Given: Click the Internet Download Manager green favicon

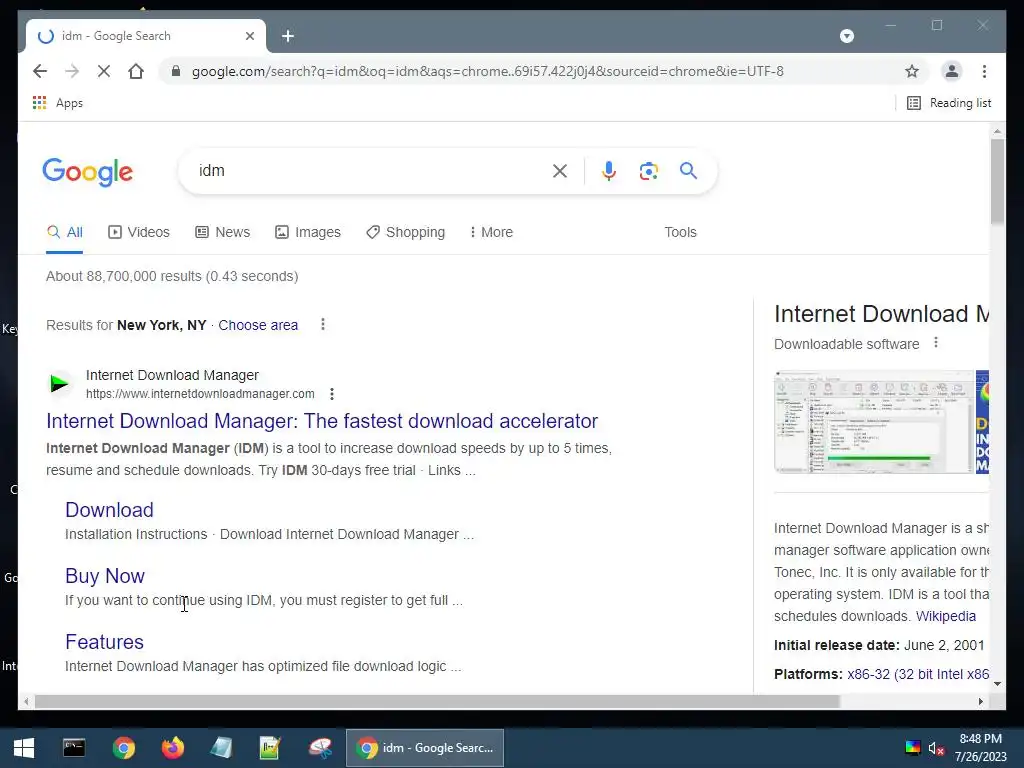Looking at the screenshot, I should tap(59, 383).
